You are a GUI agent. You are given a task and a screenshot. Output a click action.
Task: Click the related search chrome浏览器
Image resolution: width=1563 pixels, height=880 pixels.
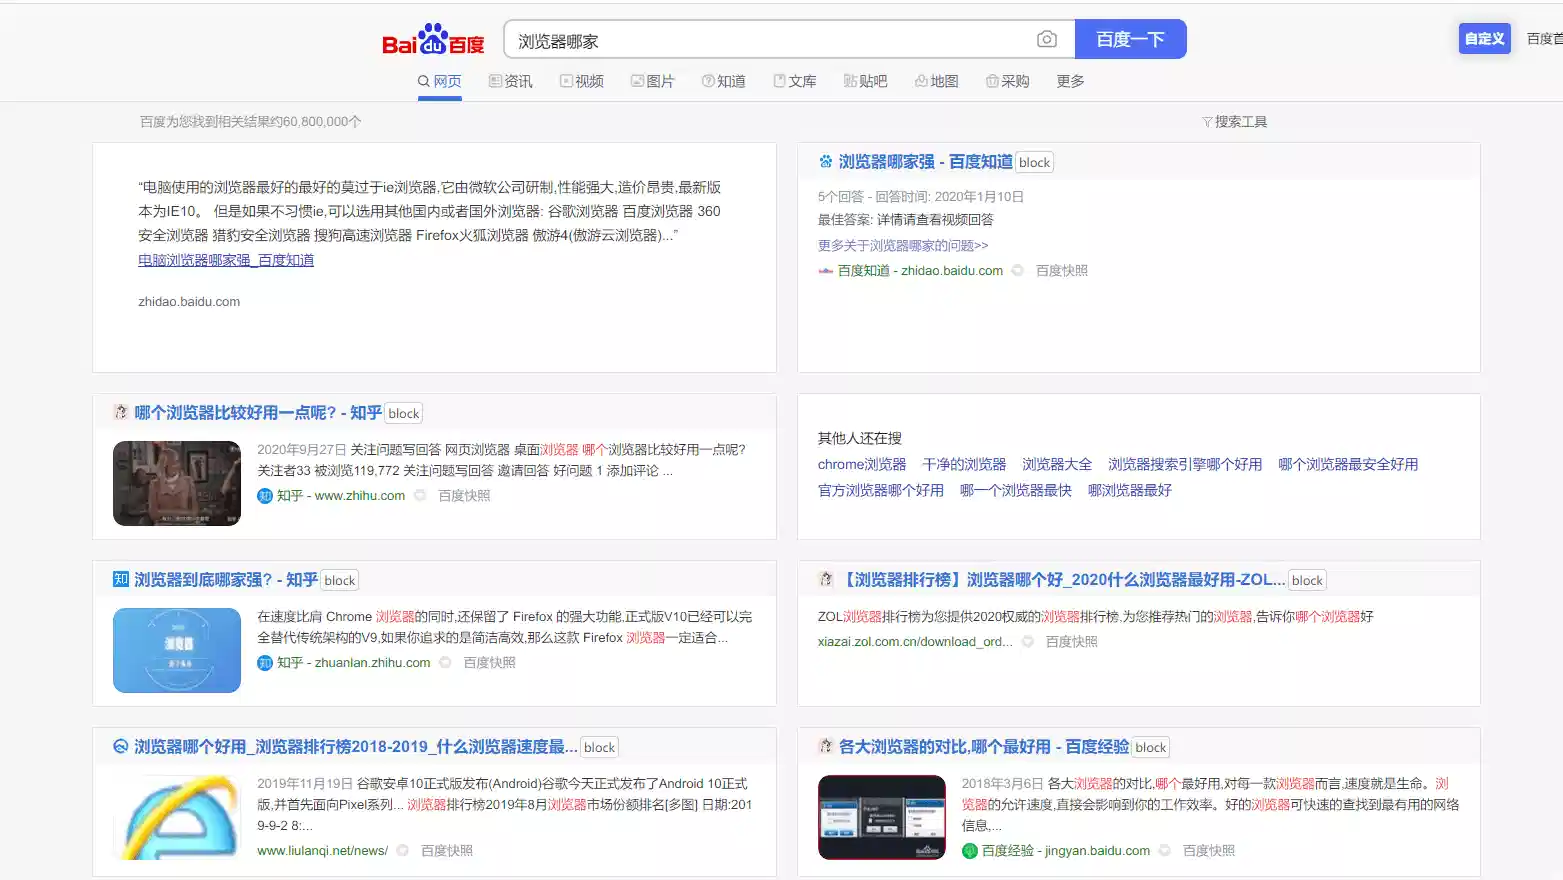coord(861,464)
